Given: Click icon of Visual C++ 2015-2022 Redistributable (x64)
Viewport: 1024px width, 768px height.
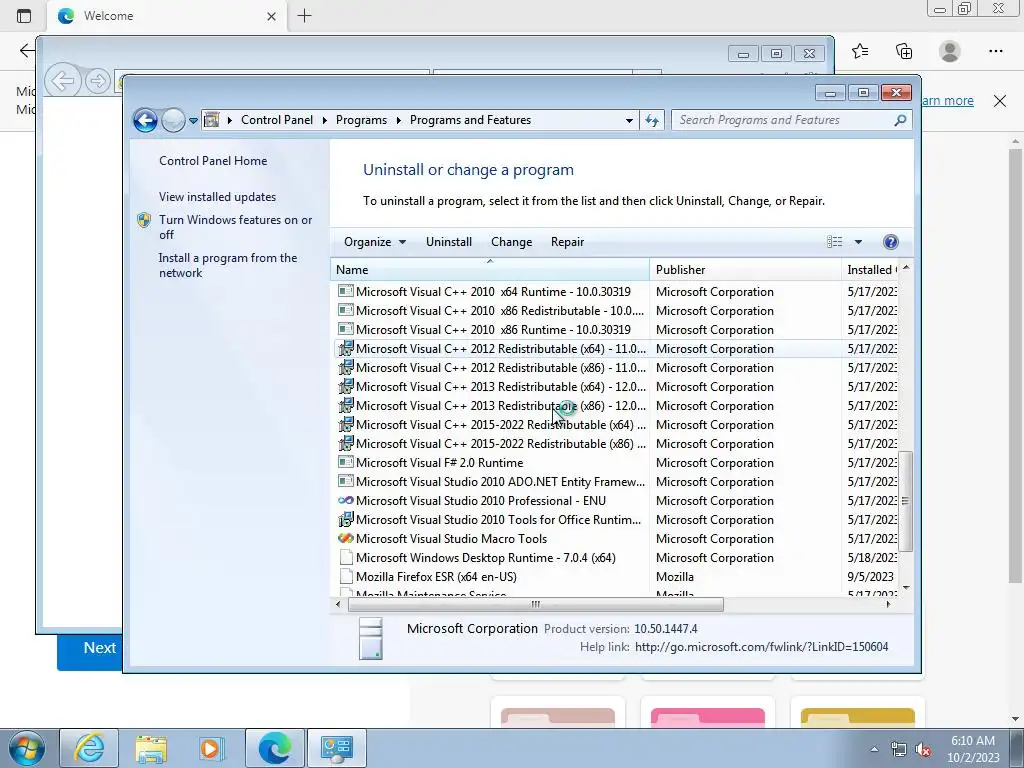Looking at the screenshot, I should tap(345, 424).
